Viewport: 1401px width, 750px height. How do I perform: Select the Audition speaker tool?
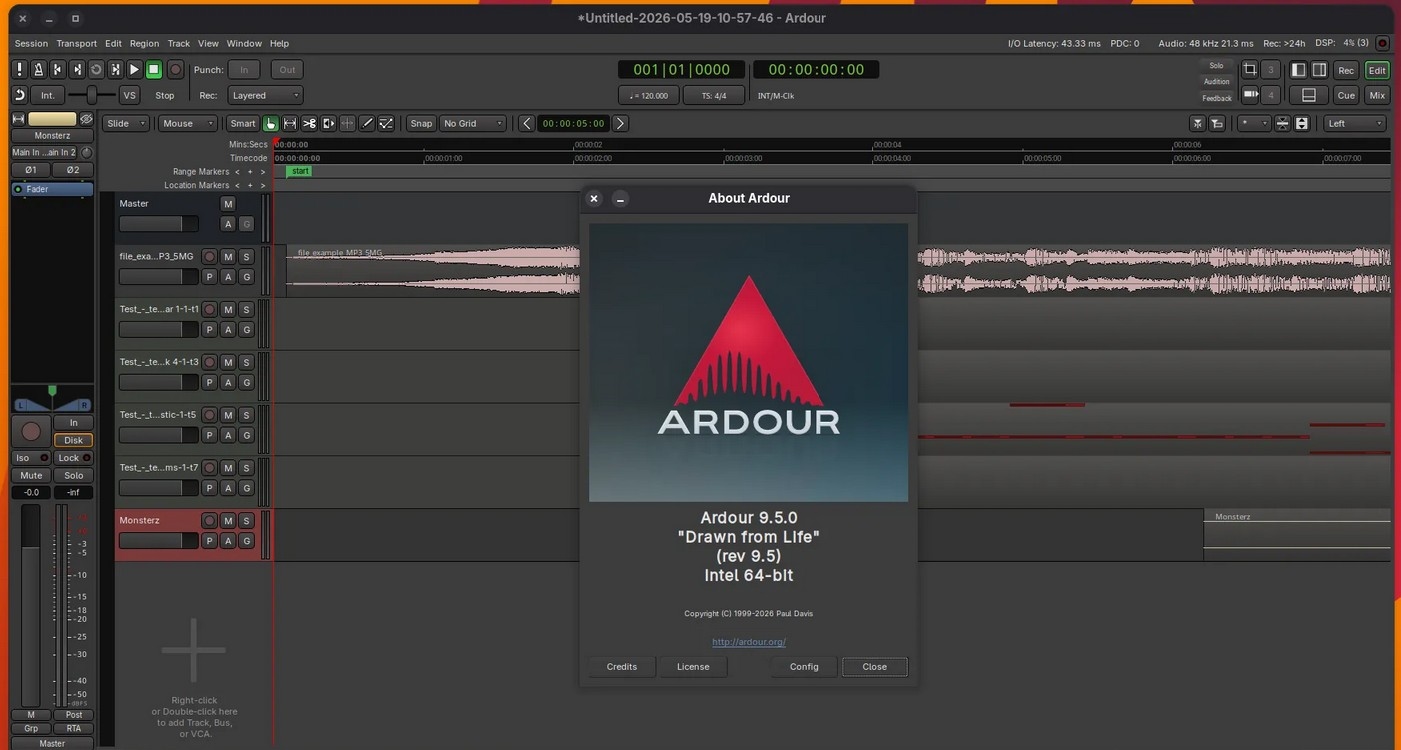pyautogui.click(x=328, y=123)
